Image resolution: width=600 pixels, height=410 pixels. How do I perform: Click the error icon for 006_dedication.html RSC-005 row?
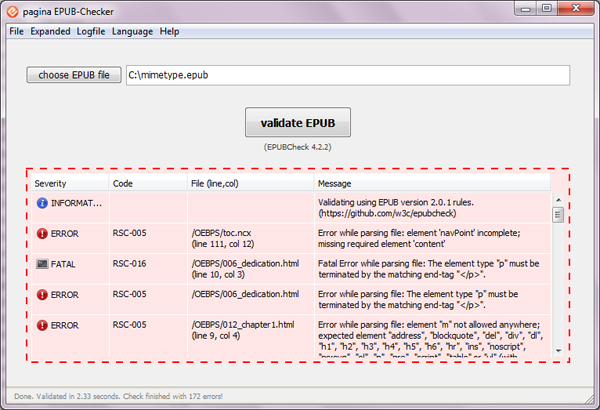(x=42, y=295)
